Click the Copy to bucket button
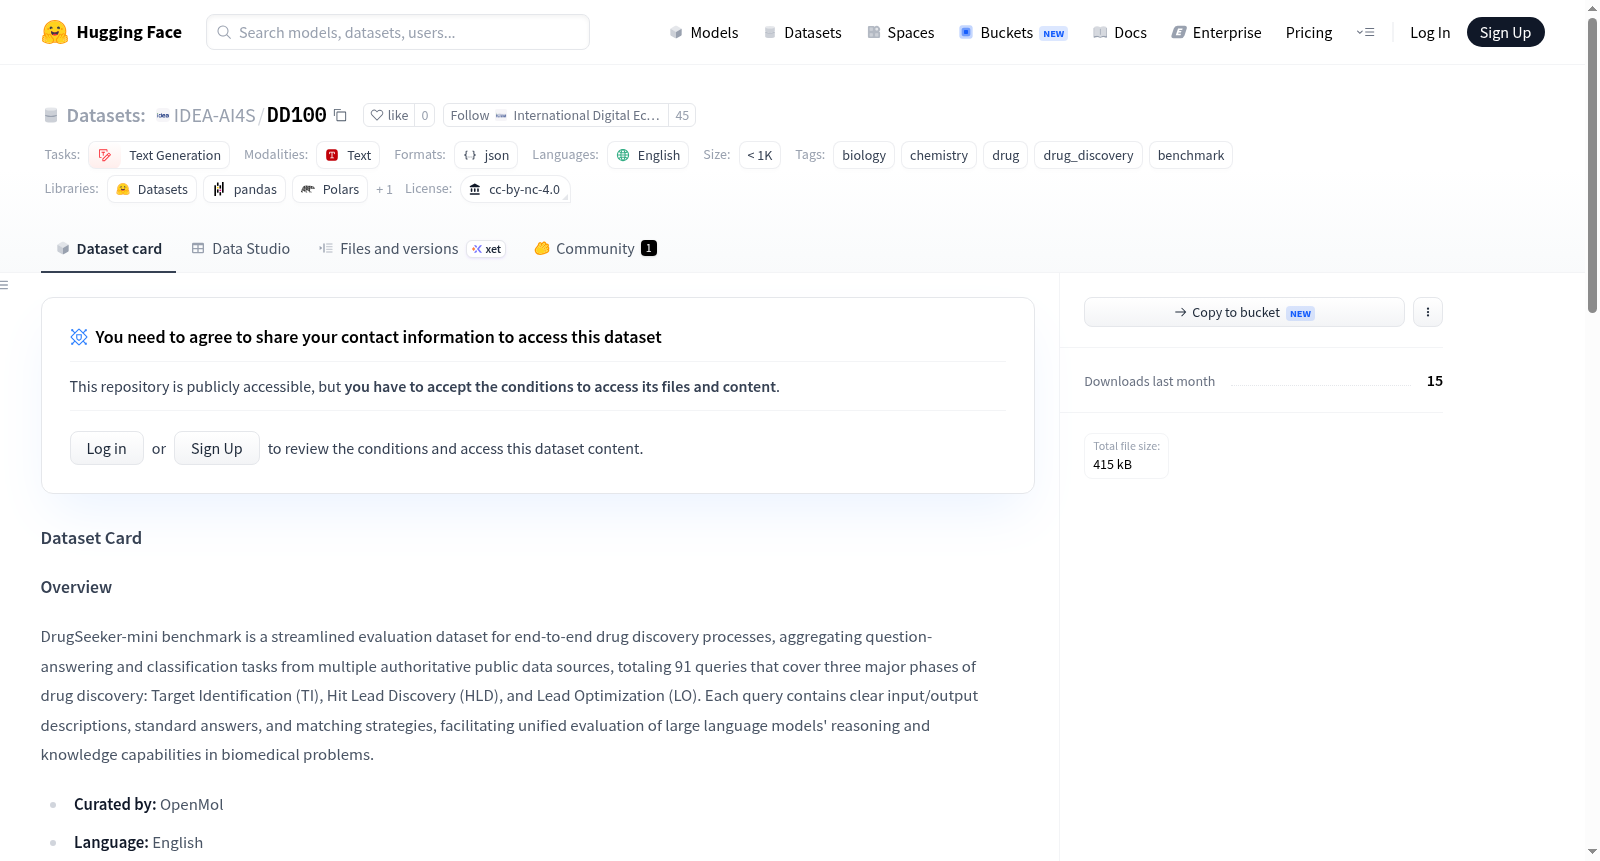 (x=1244, y=312)
